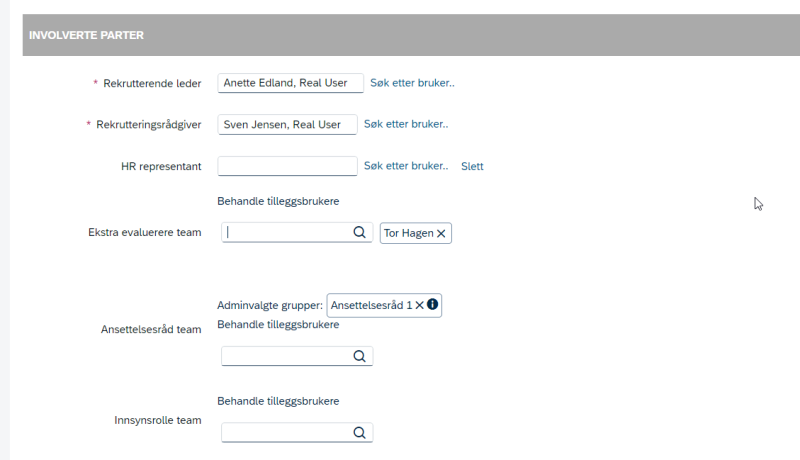The image size is (800, 460).
Task: Click the 'Innsynsrolle team' label
Action: [x=158, y=420]
